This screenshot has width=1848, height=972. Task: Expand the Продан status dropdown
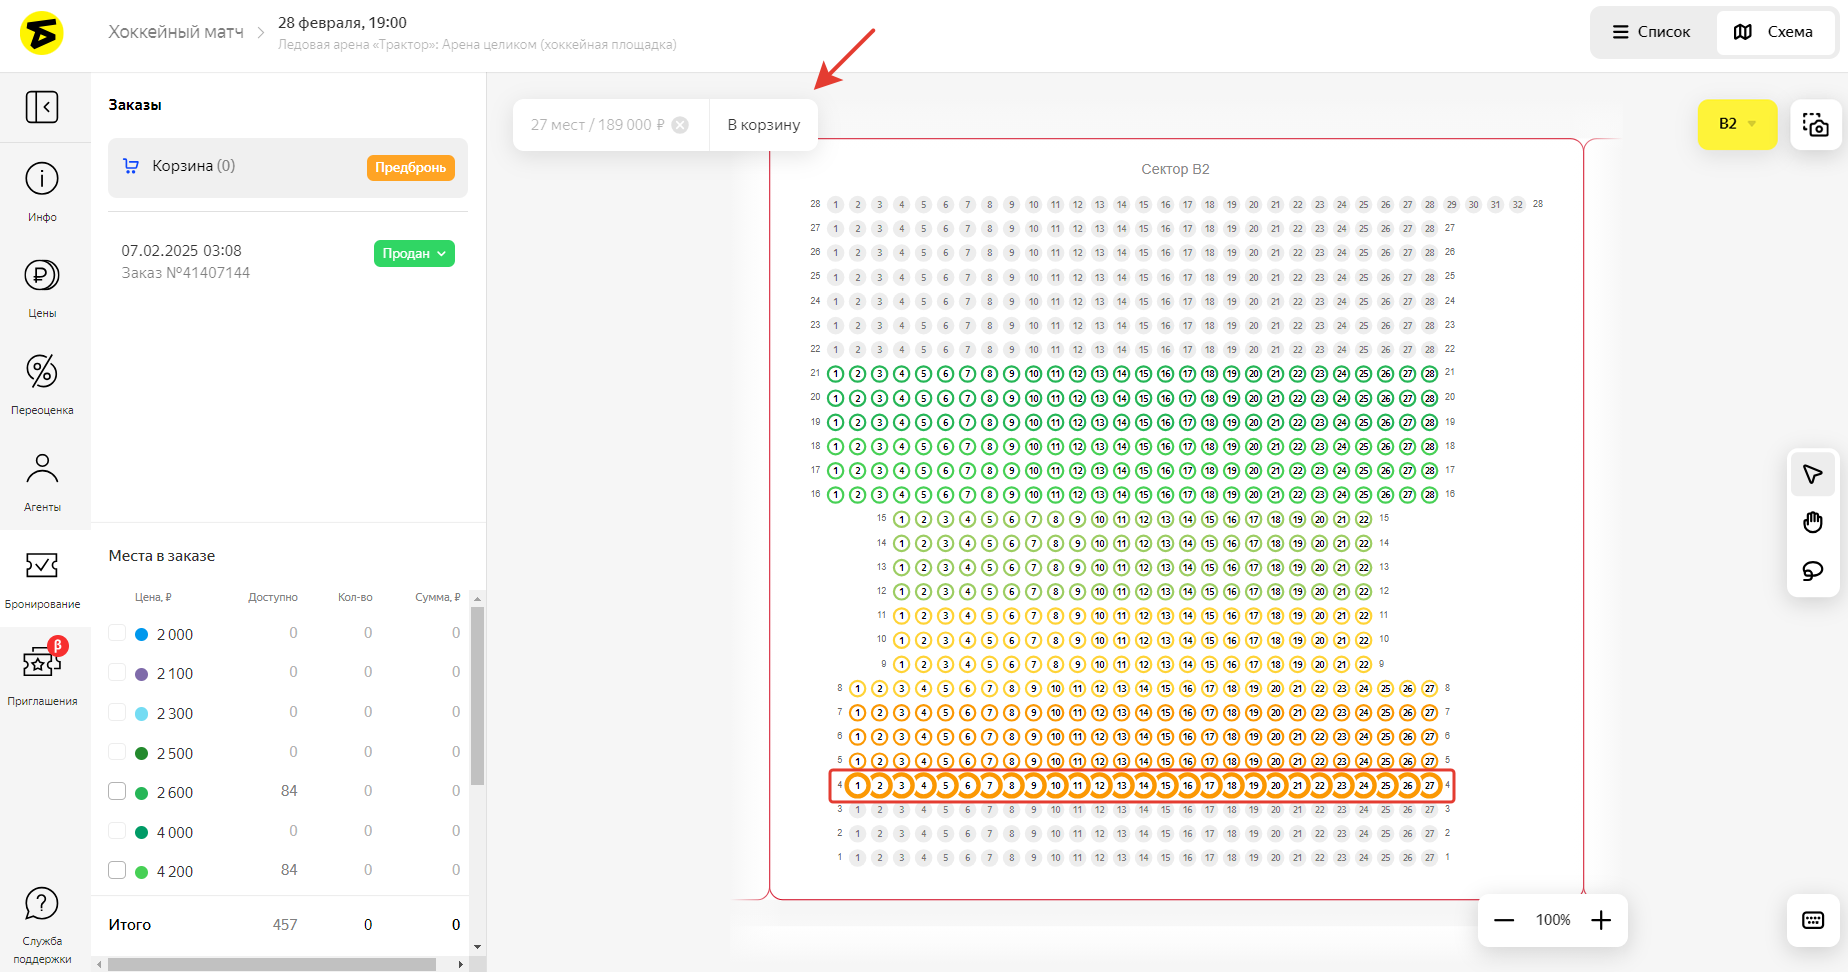[x=414, y=254]
